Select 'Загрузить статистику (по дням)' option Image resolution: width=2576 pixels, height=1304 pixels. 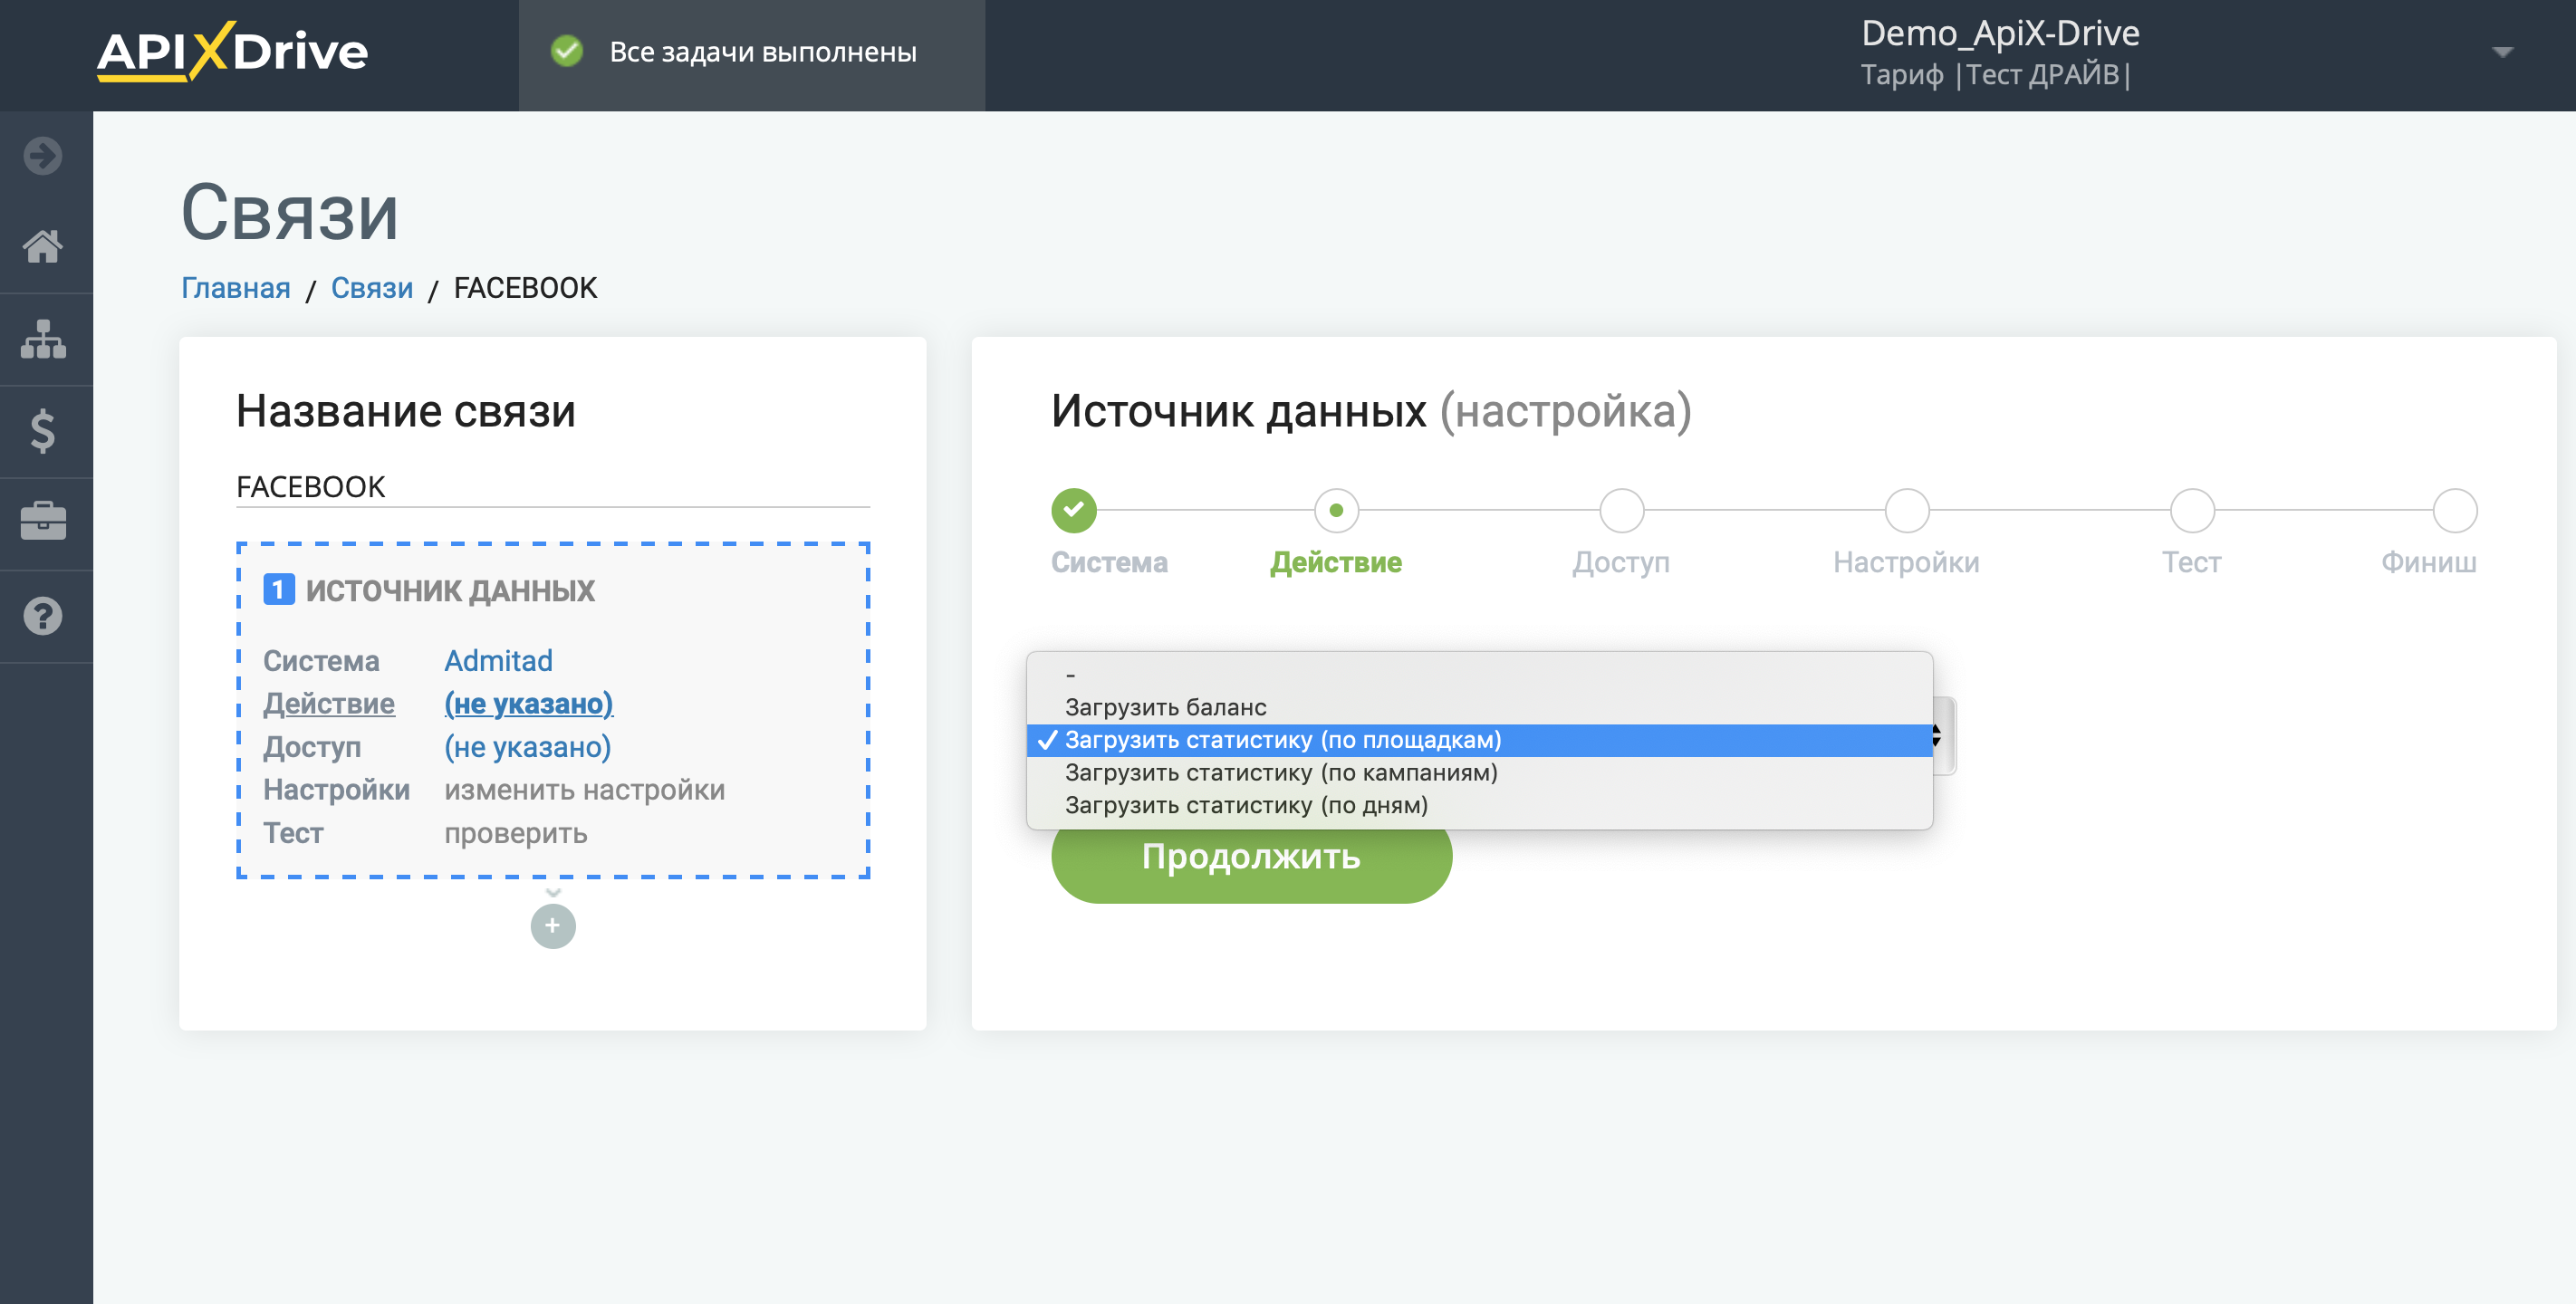click(x=1247, y=803)
